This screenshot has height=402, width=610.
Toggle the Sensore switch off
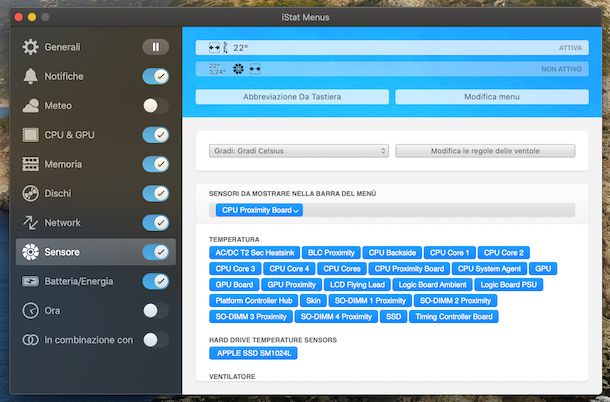point(156,252)
